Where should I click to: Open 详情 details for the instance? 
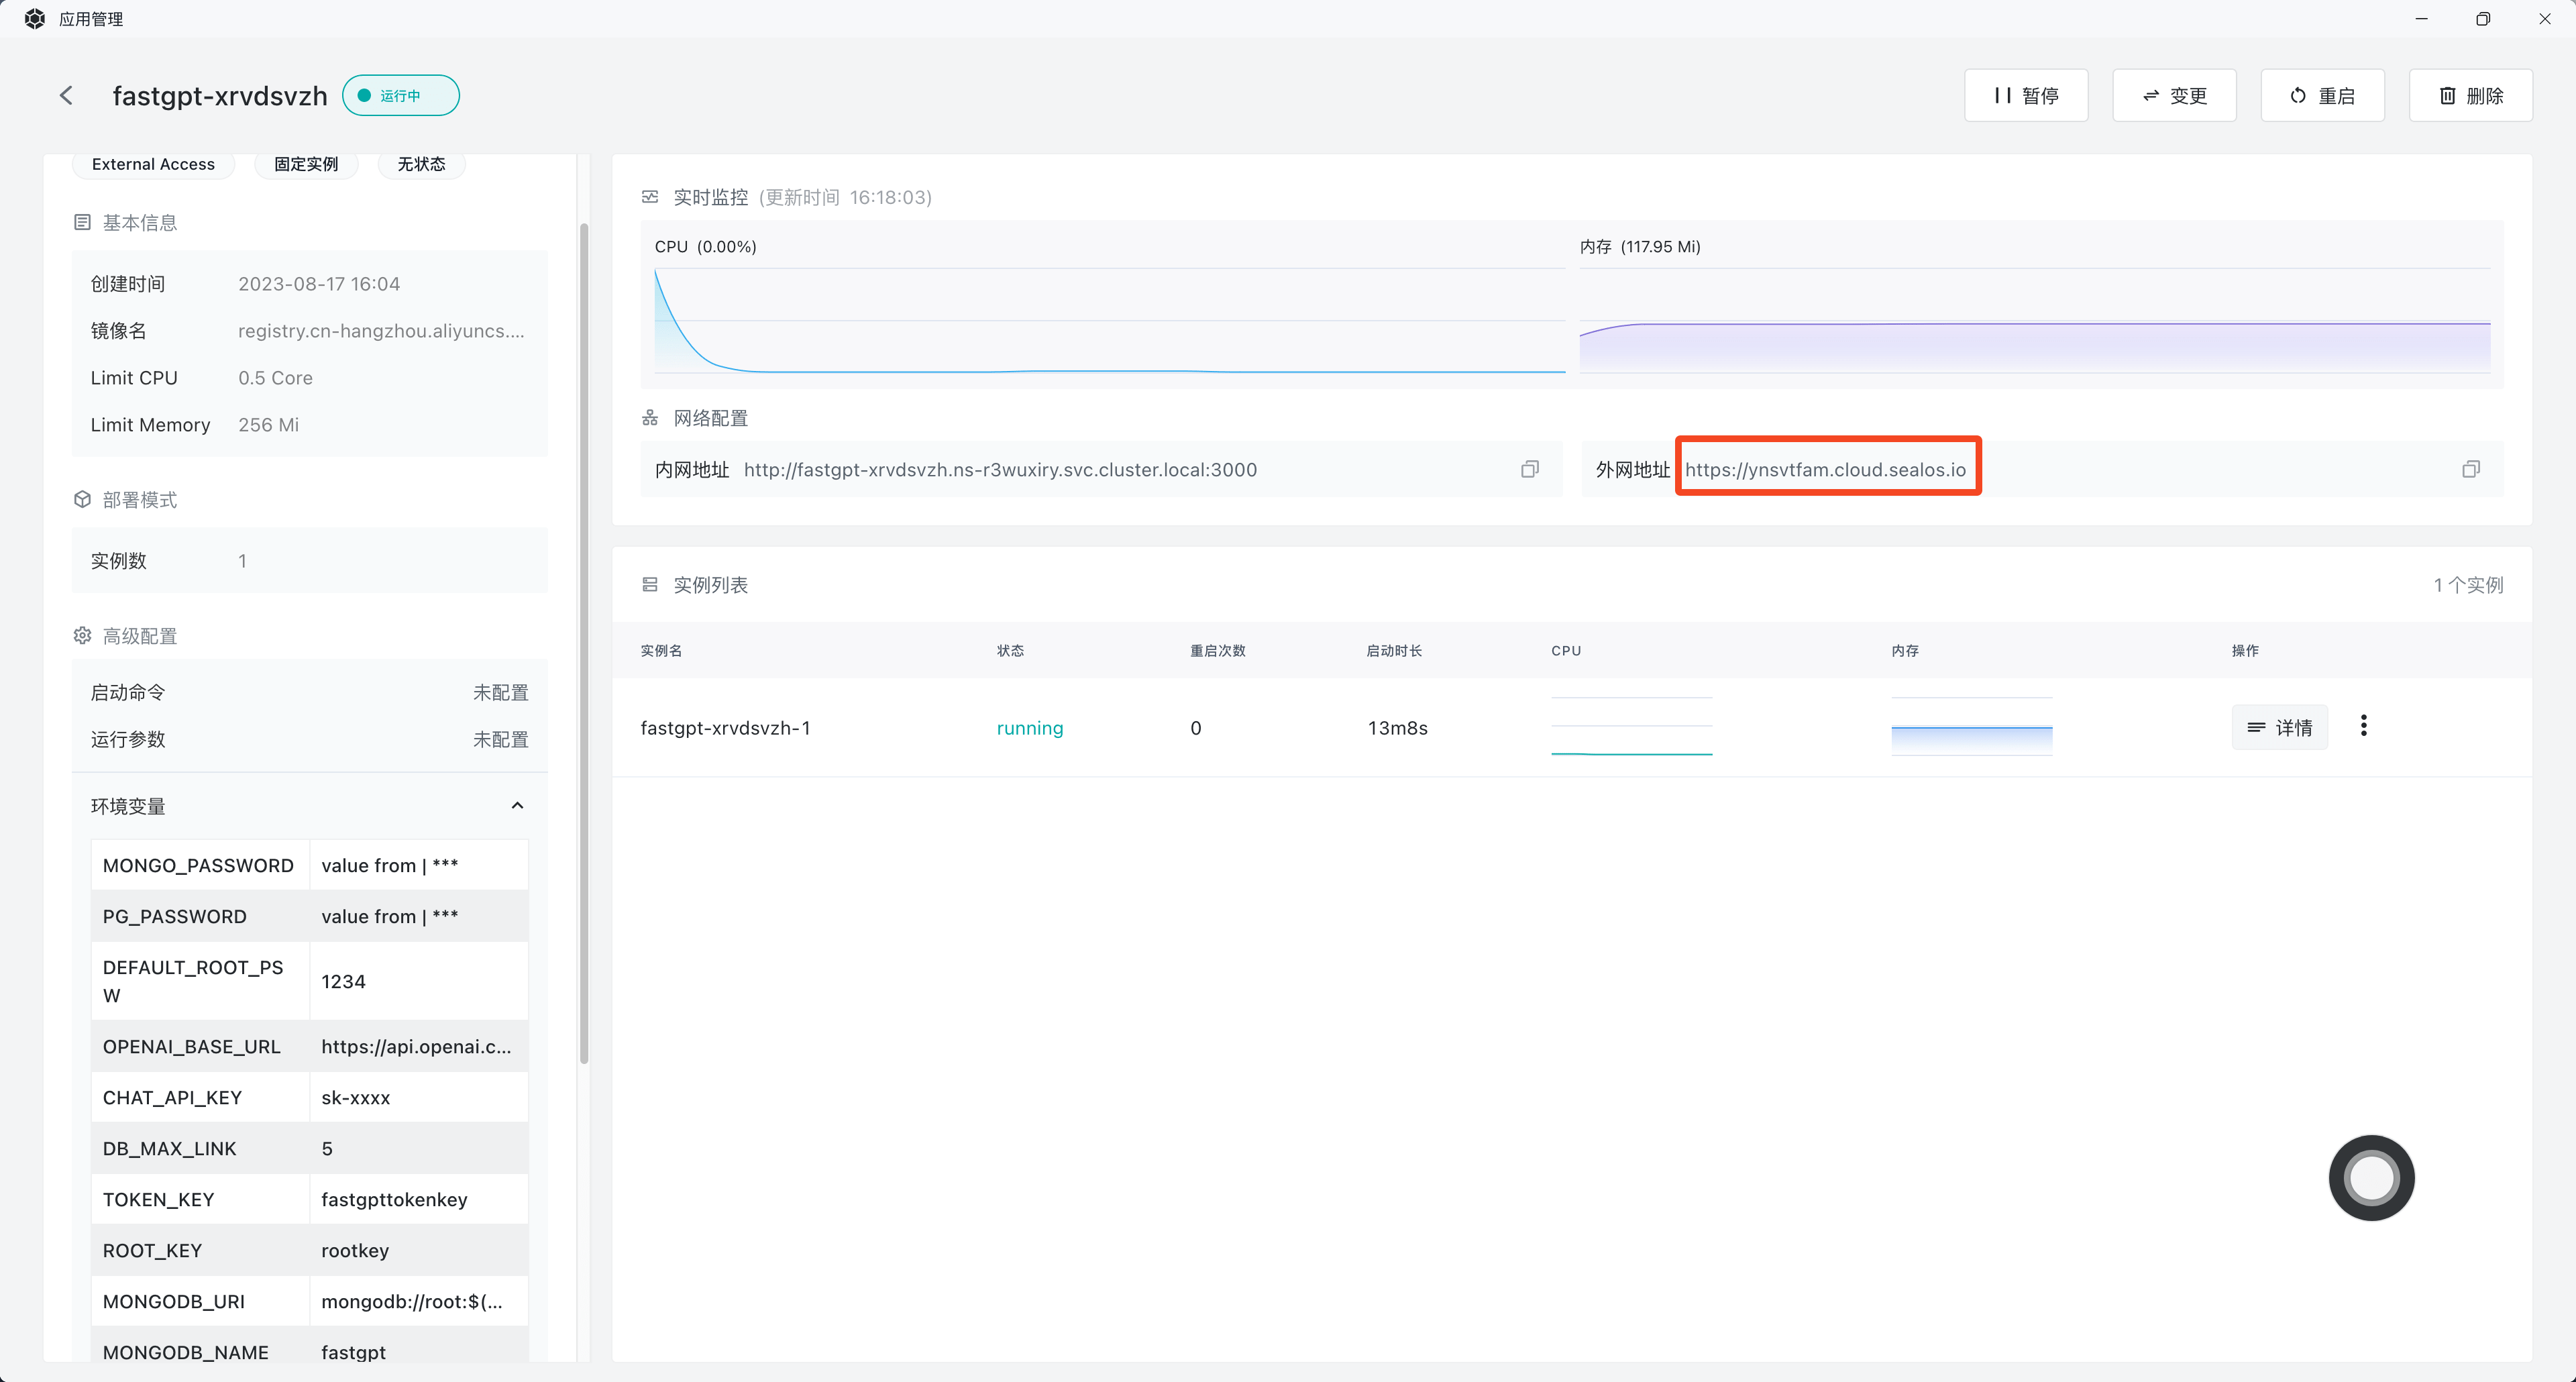coord(2279,727)
